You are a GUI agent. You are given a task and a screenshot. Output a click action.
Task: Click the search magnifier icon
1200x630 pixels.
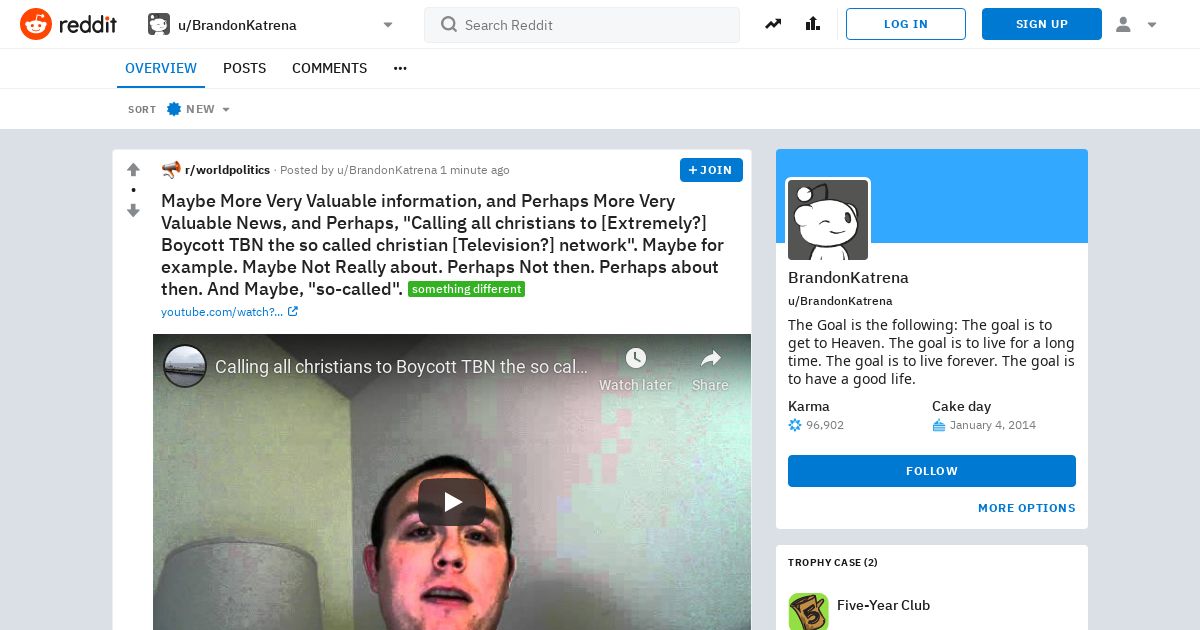click(x=449, y=25)
